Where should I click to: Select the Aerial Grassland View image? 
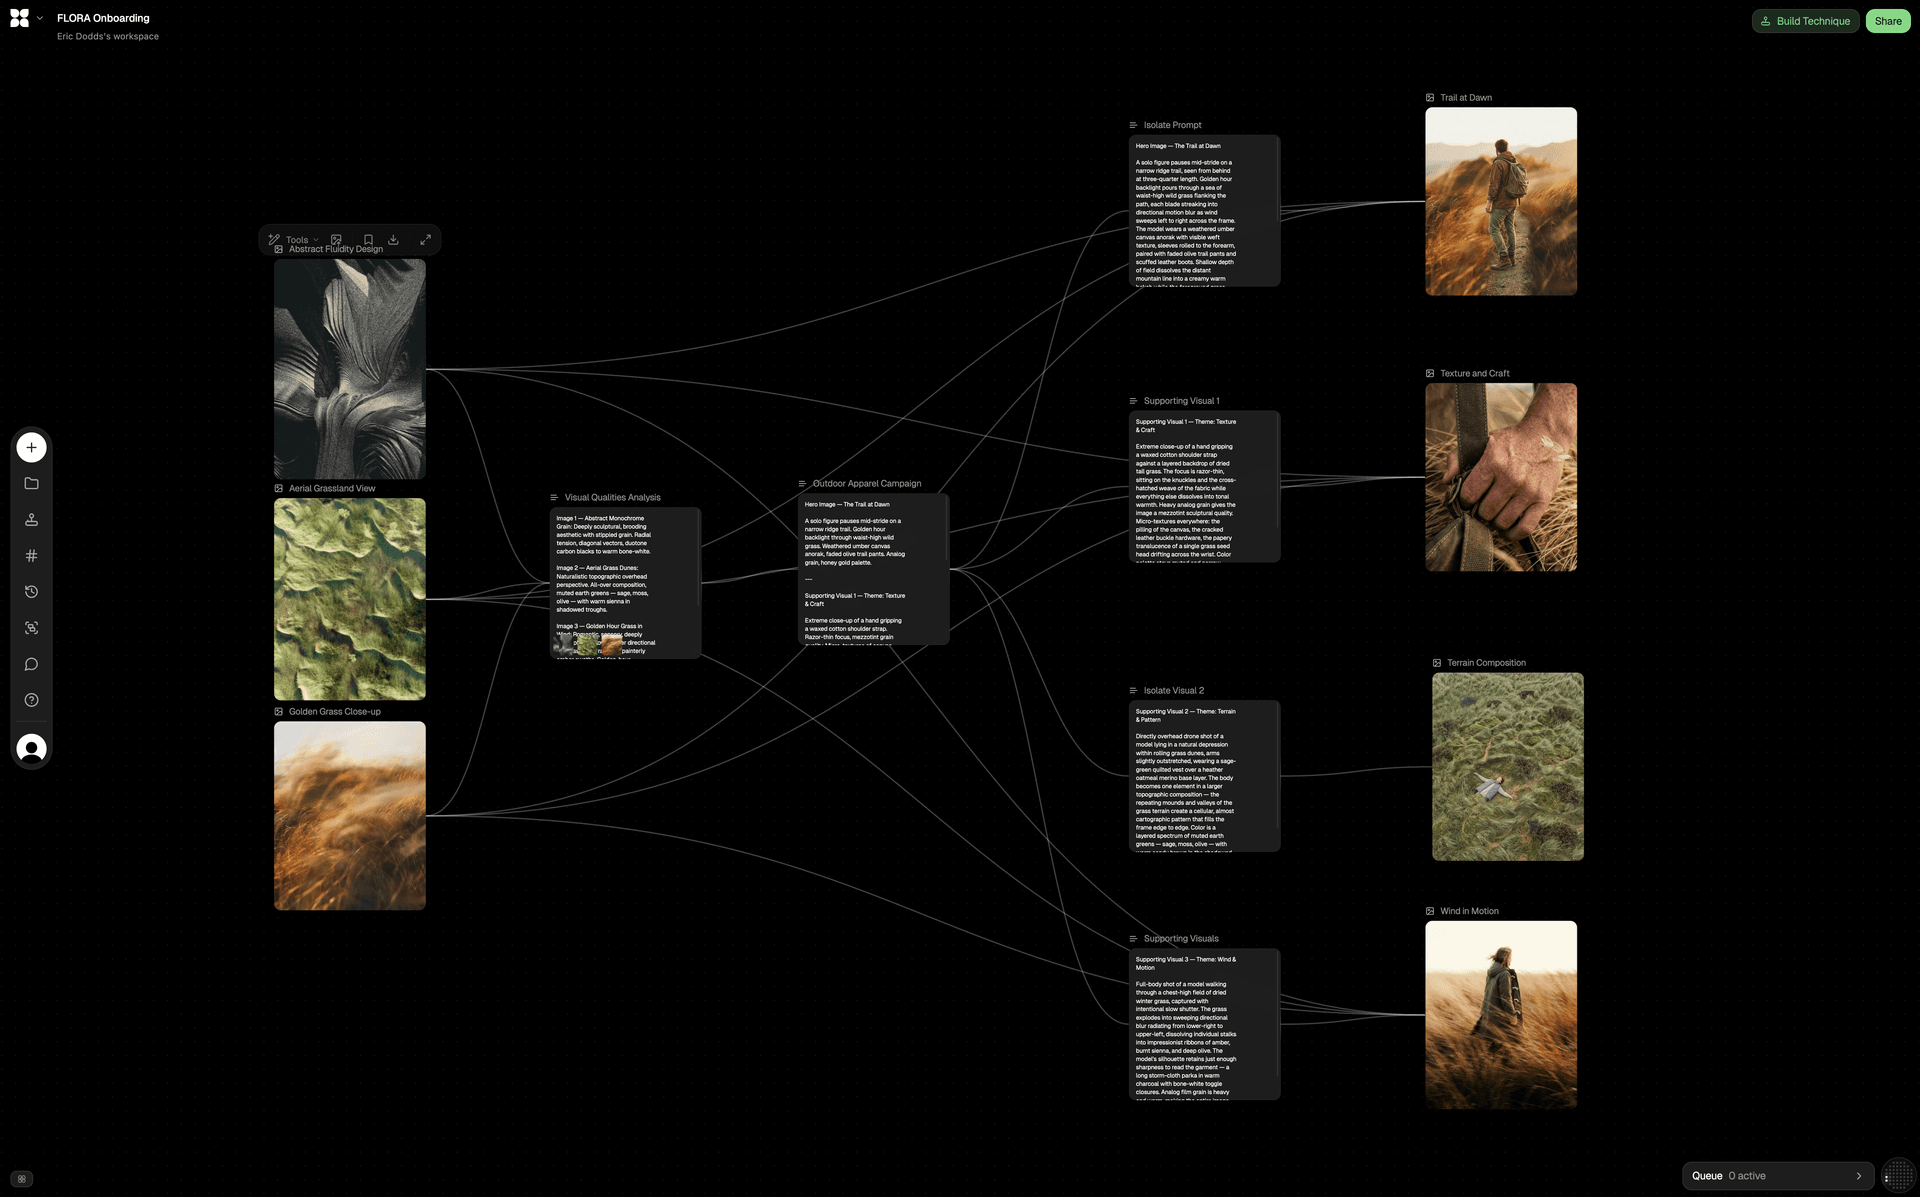click(349, 599)
